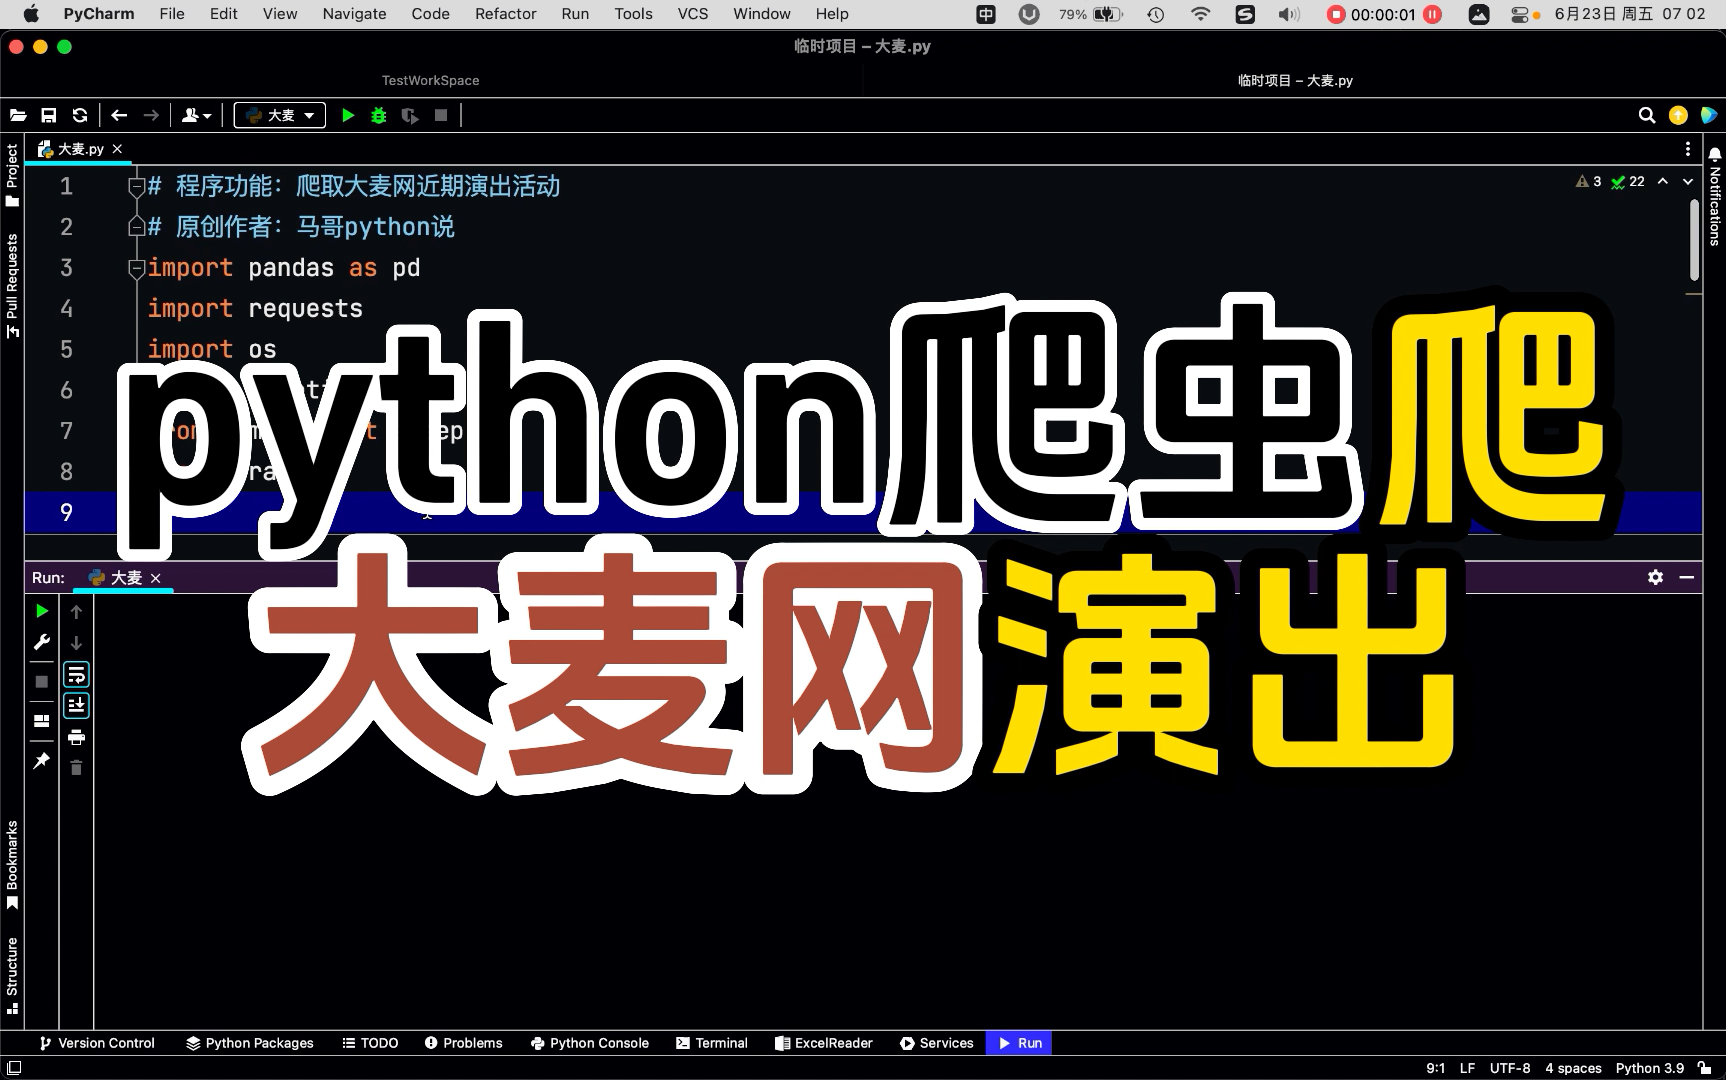Click the colorful plugin icon beside updates
This screenshot has width=1726, height=1080.
(1709, 115)
